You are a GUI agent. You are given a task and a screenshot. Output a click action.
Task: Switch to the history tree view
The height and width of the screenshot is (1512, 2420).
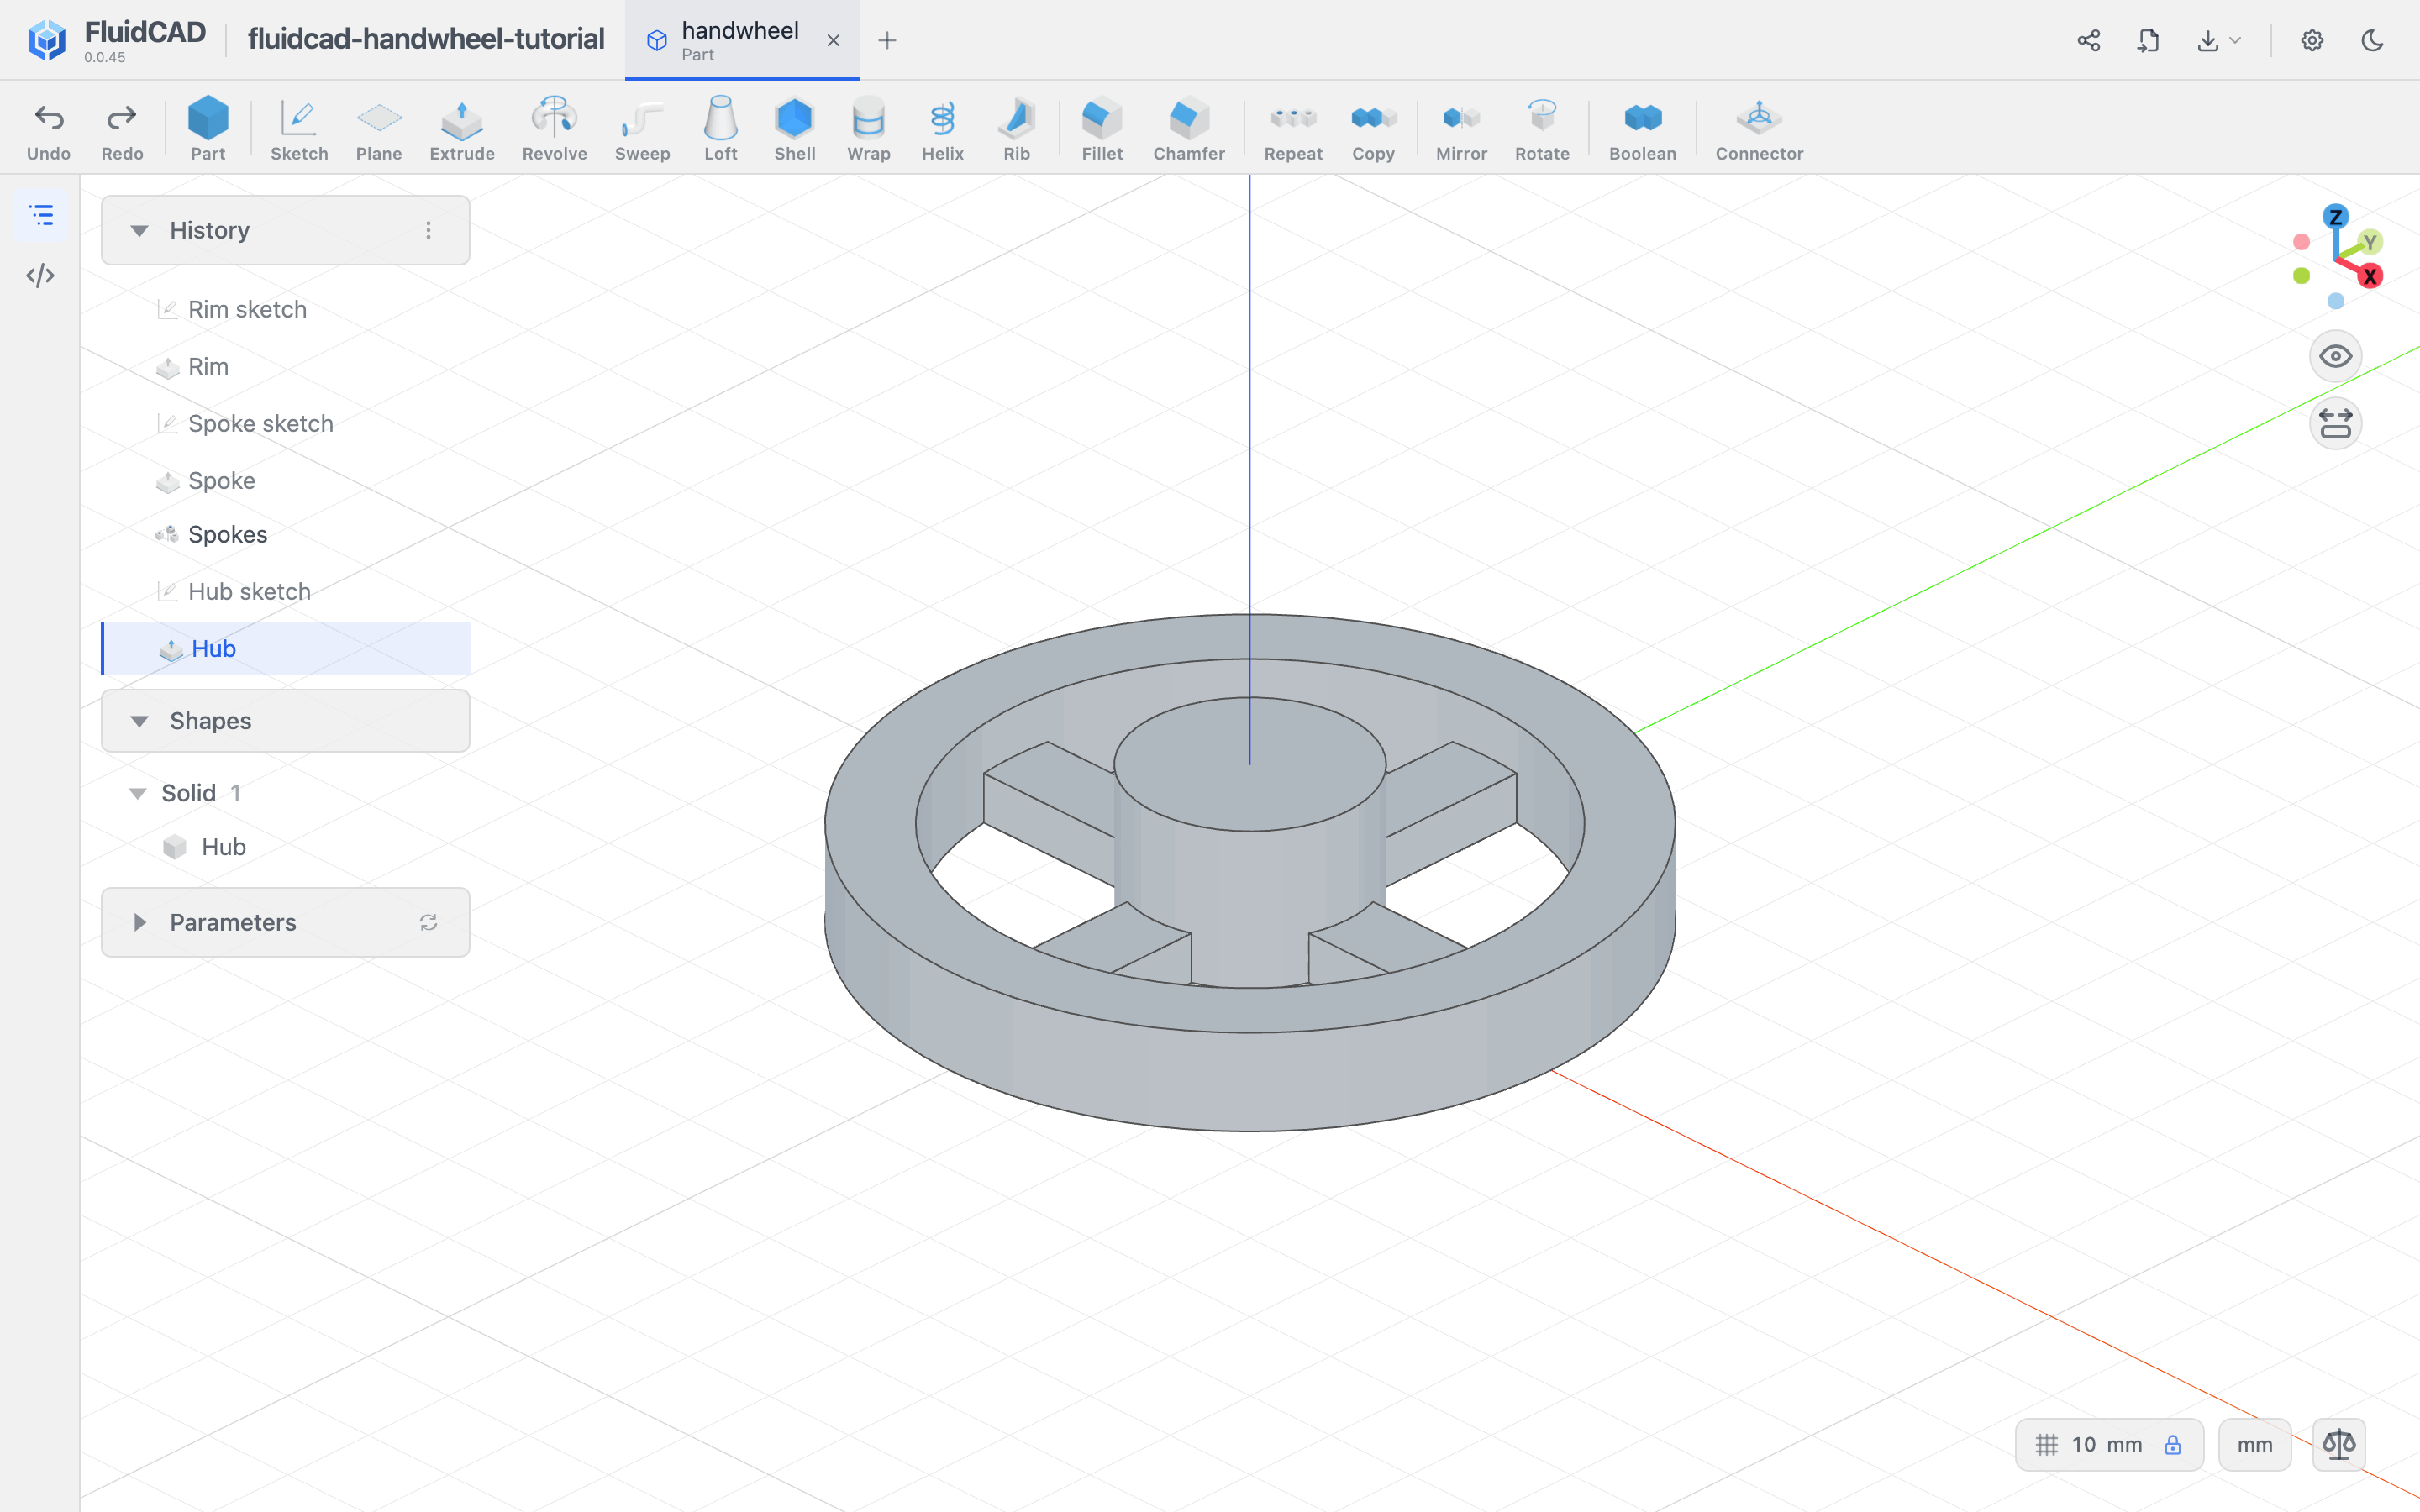(40, 215)
